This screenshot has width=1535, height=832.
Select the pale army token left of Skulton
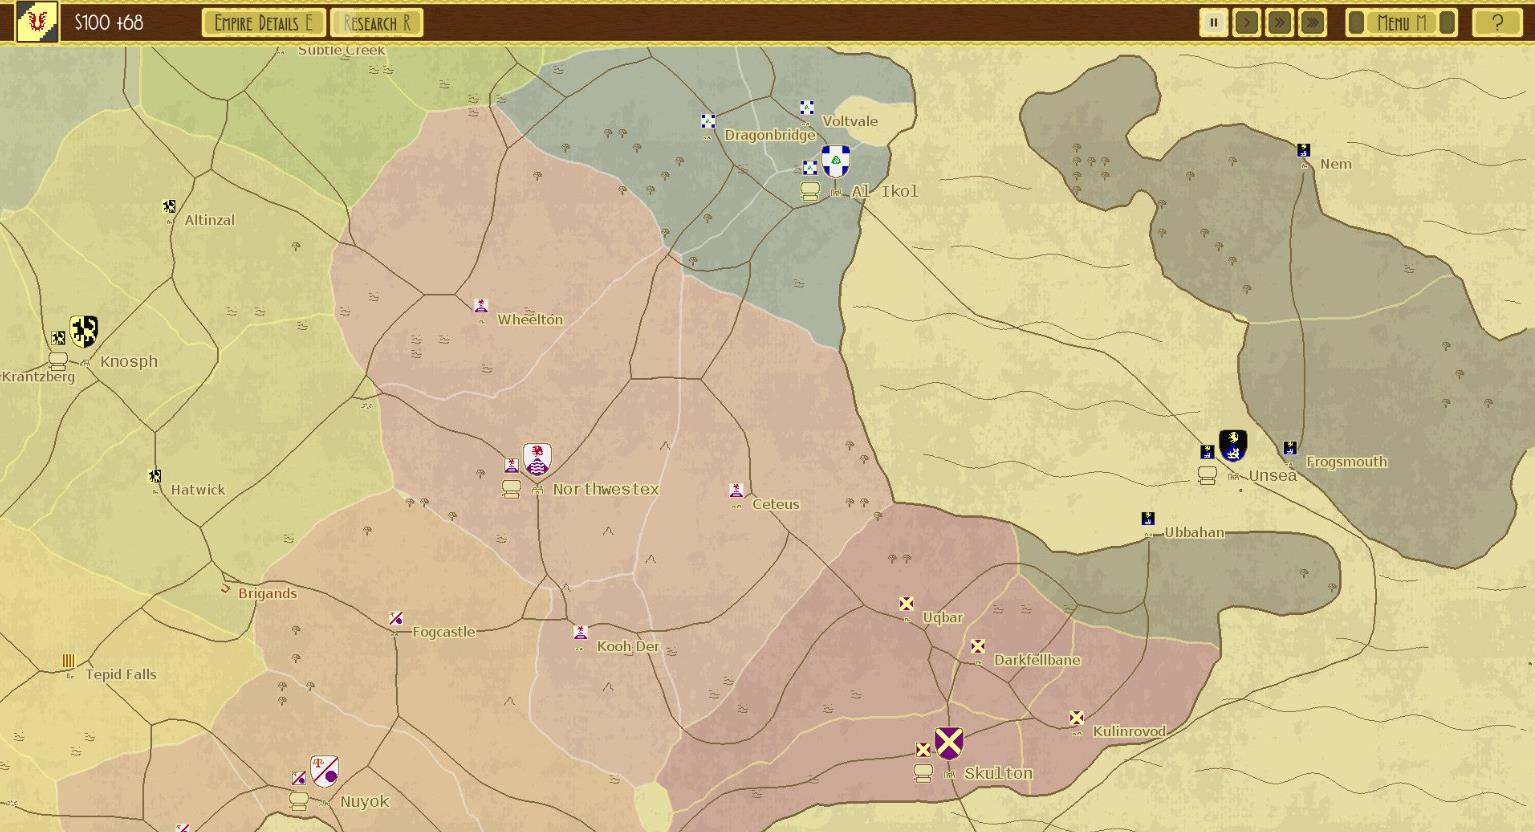tap(923, 773)
